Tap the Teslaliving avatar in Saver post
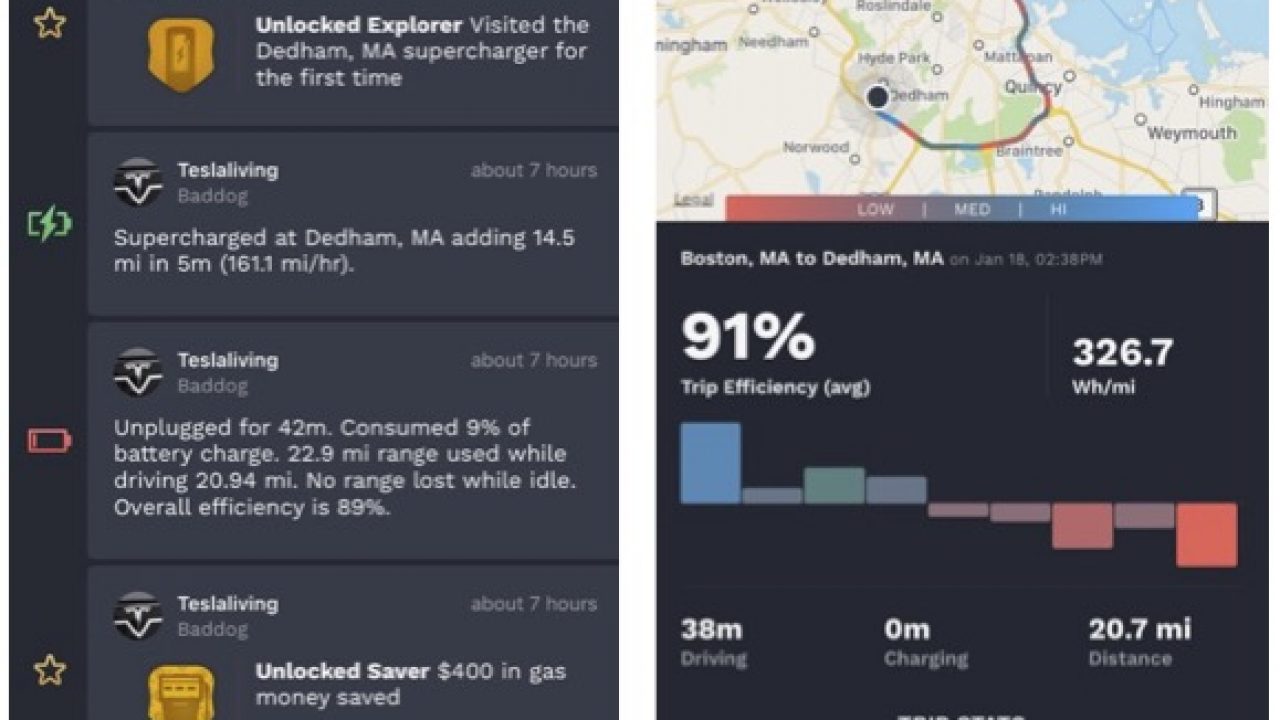 tap(138, 616)
